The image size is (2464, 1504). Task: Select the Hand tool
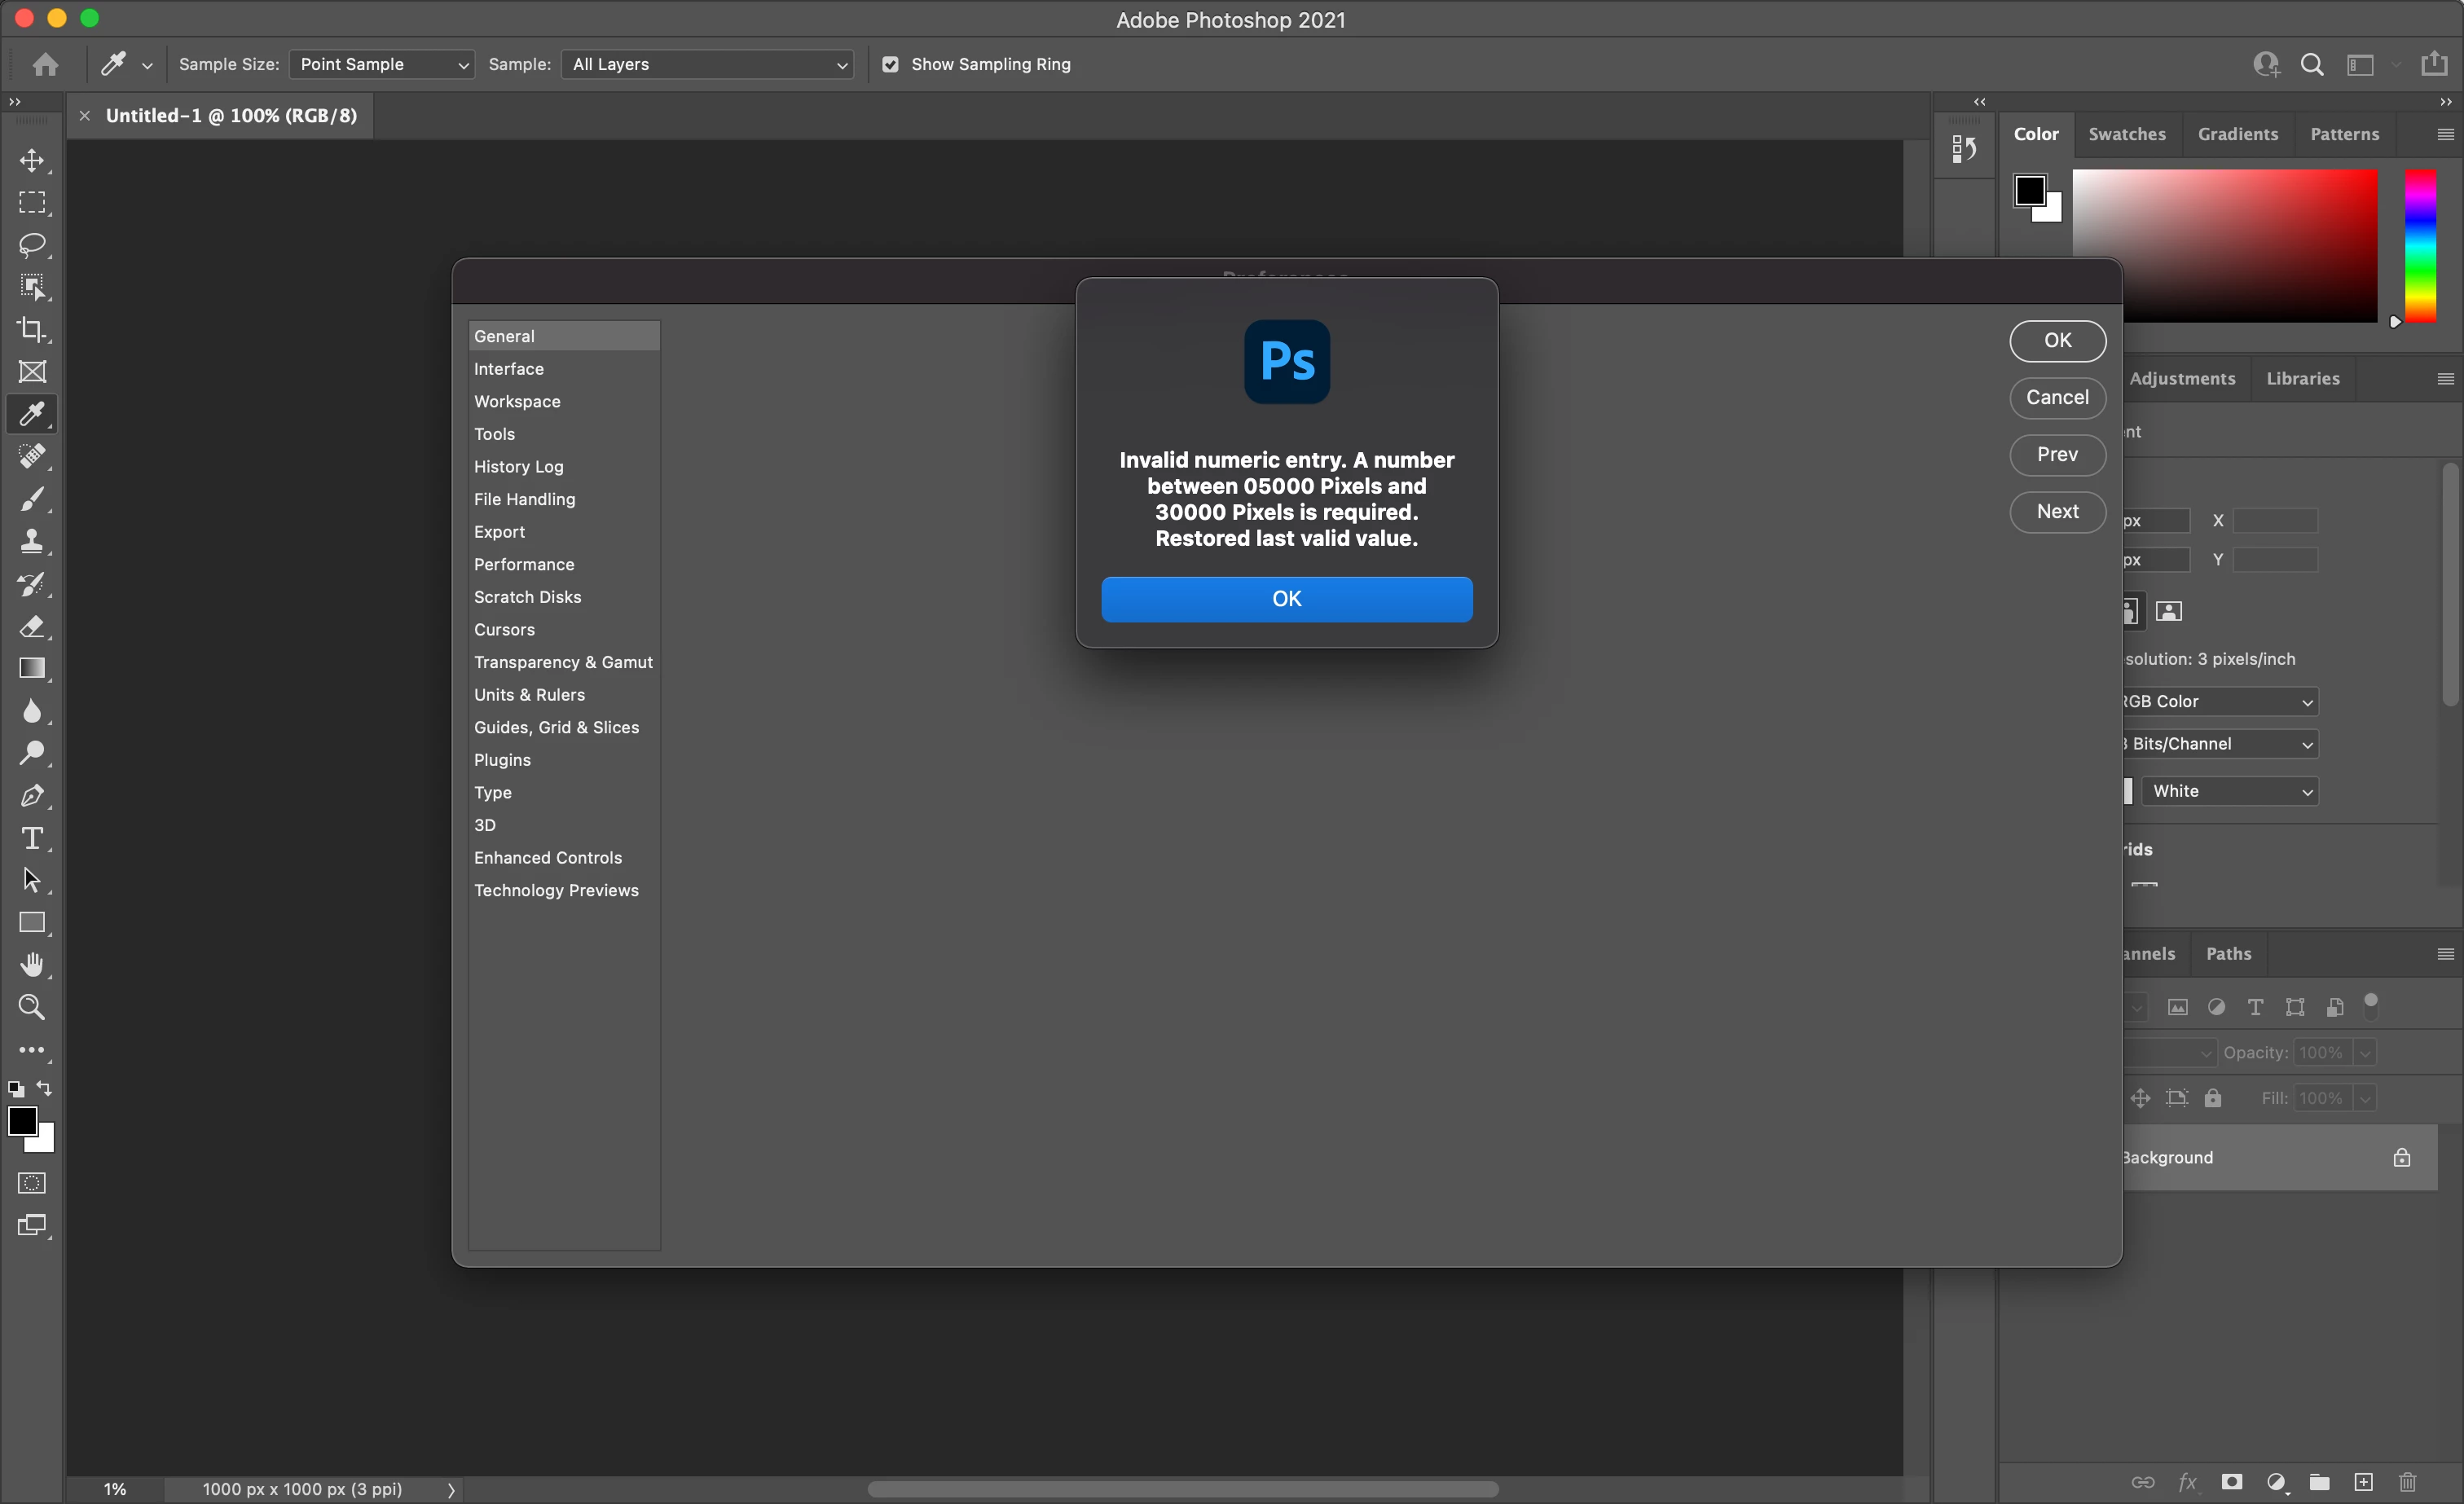[x=32, y=965]
